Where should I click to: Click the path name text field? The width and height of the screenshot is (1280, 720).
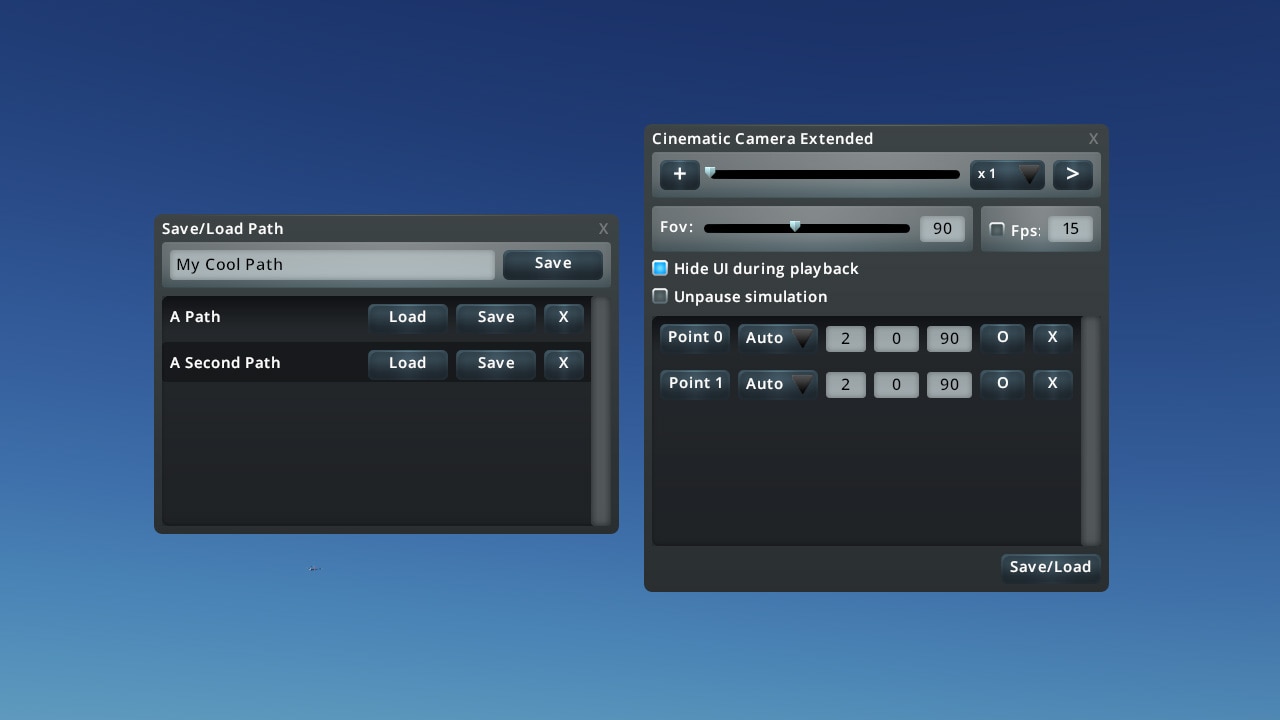click(332, 265)
